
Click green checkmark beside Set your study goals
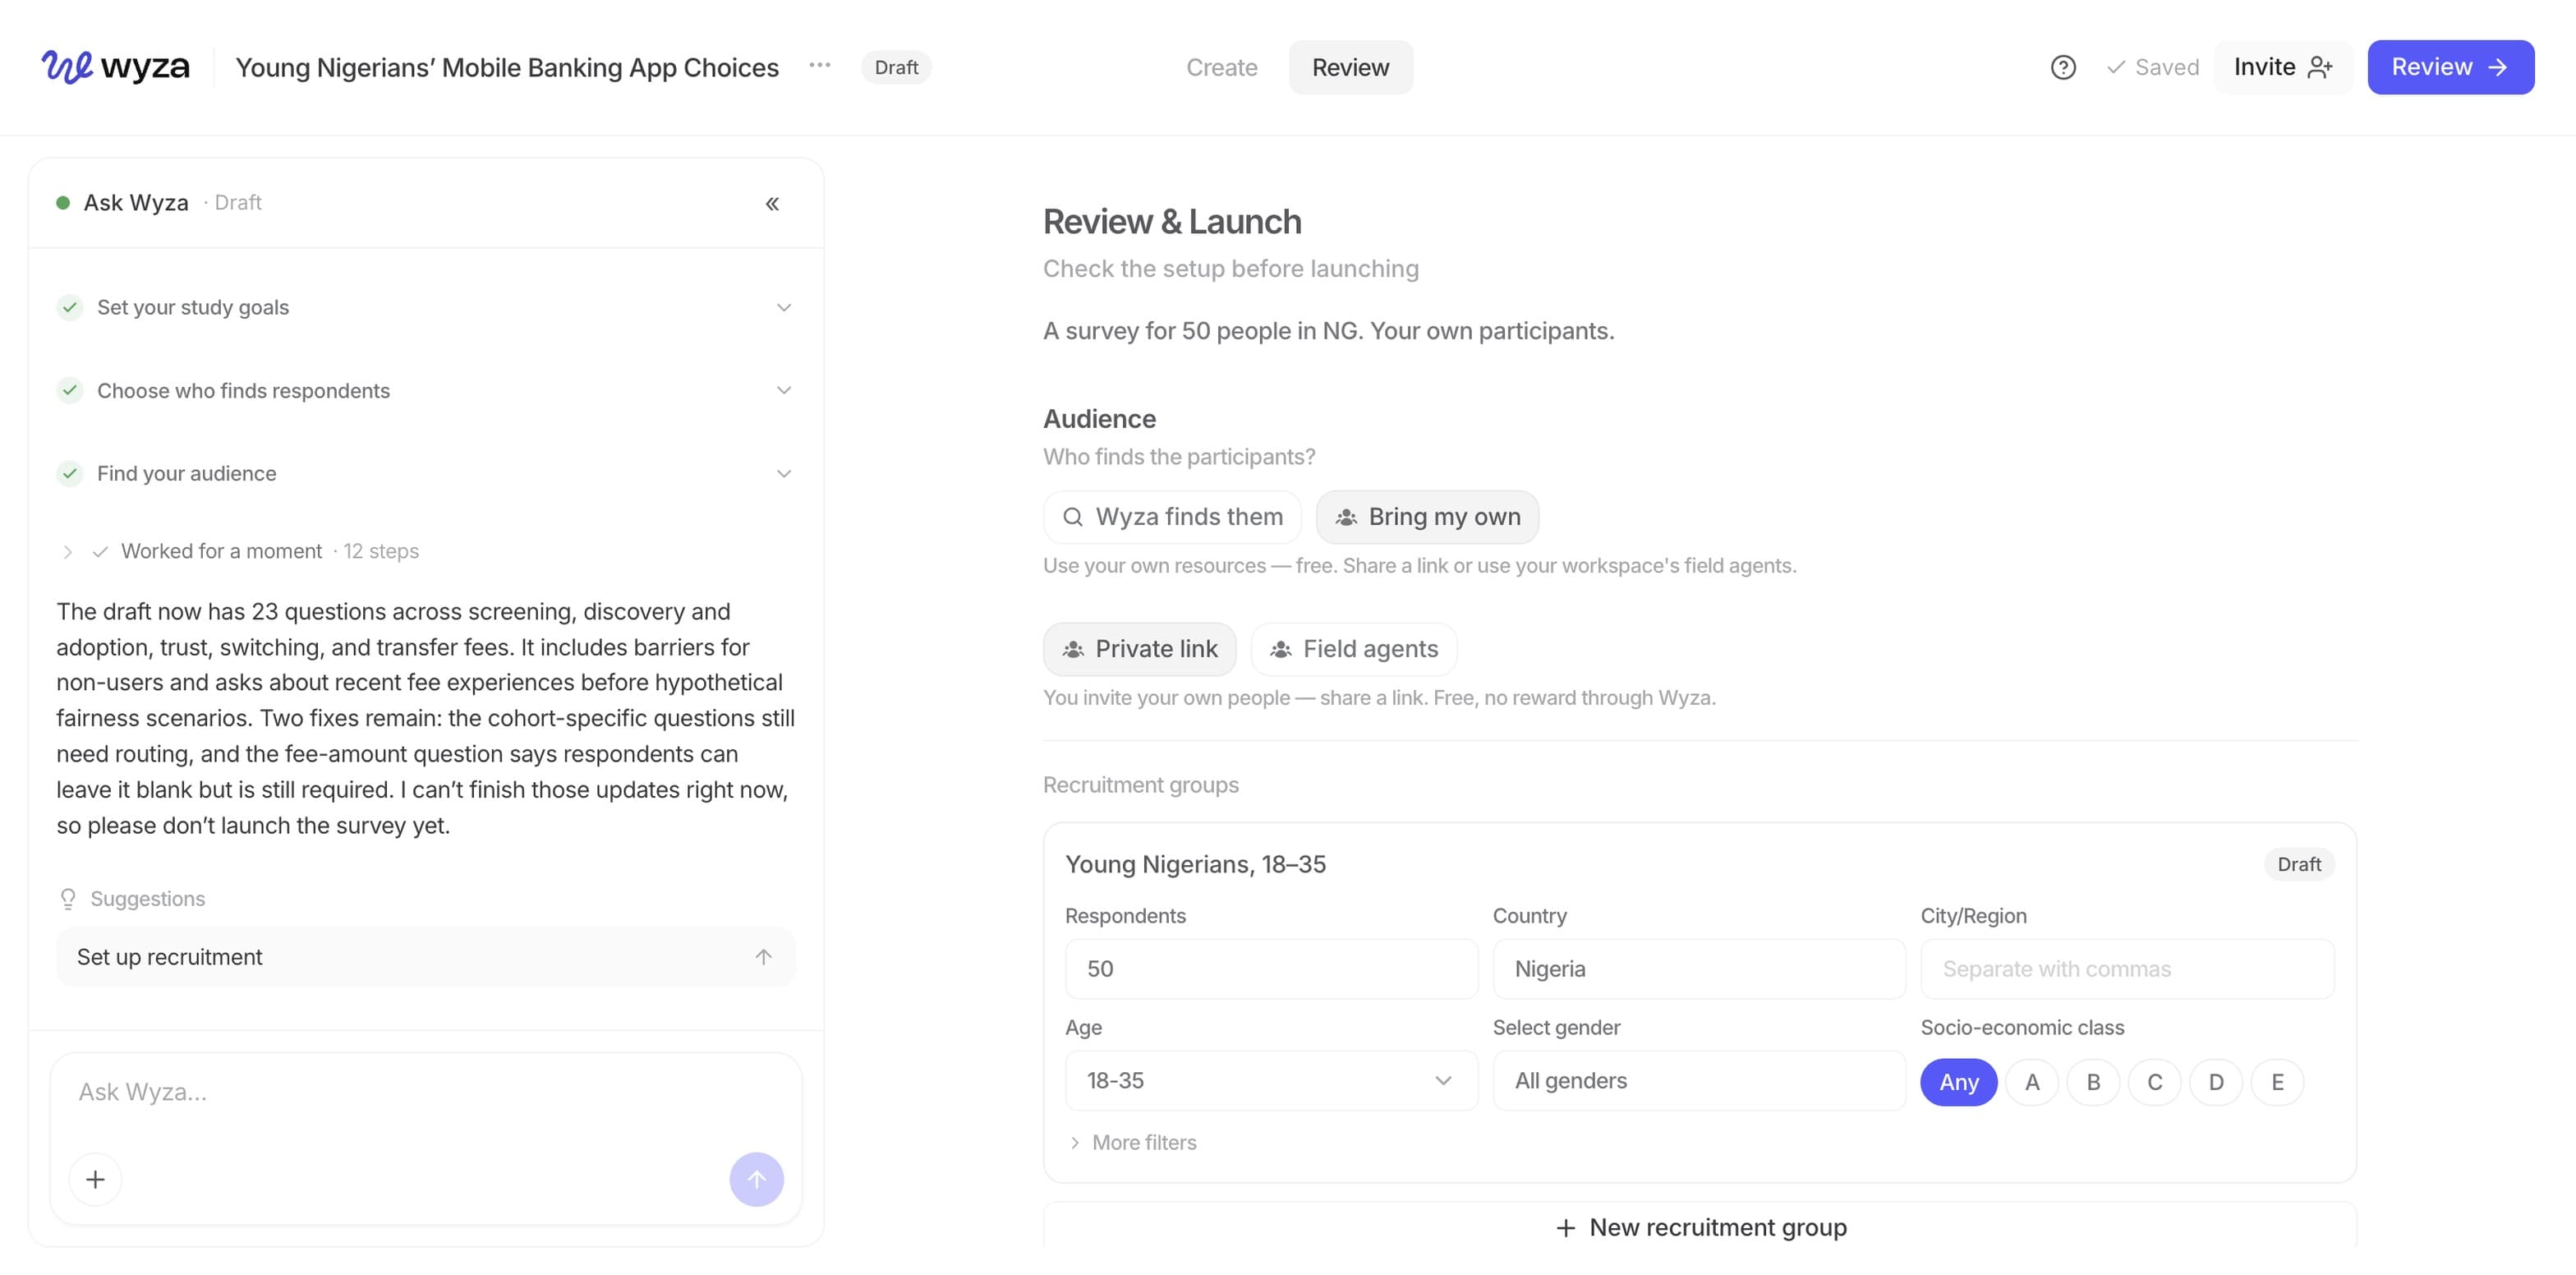69,307
